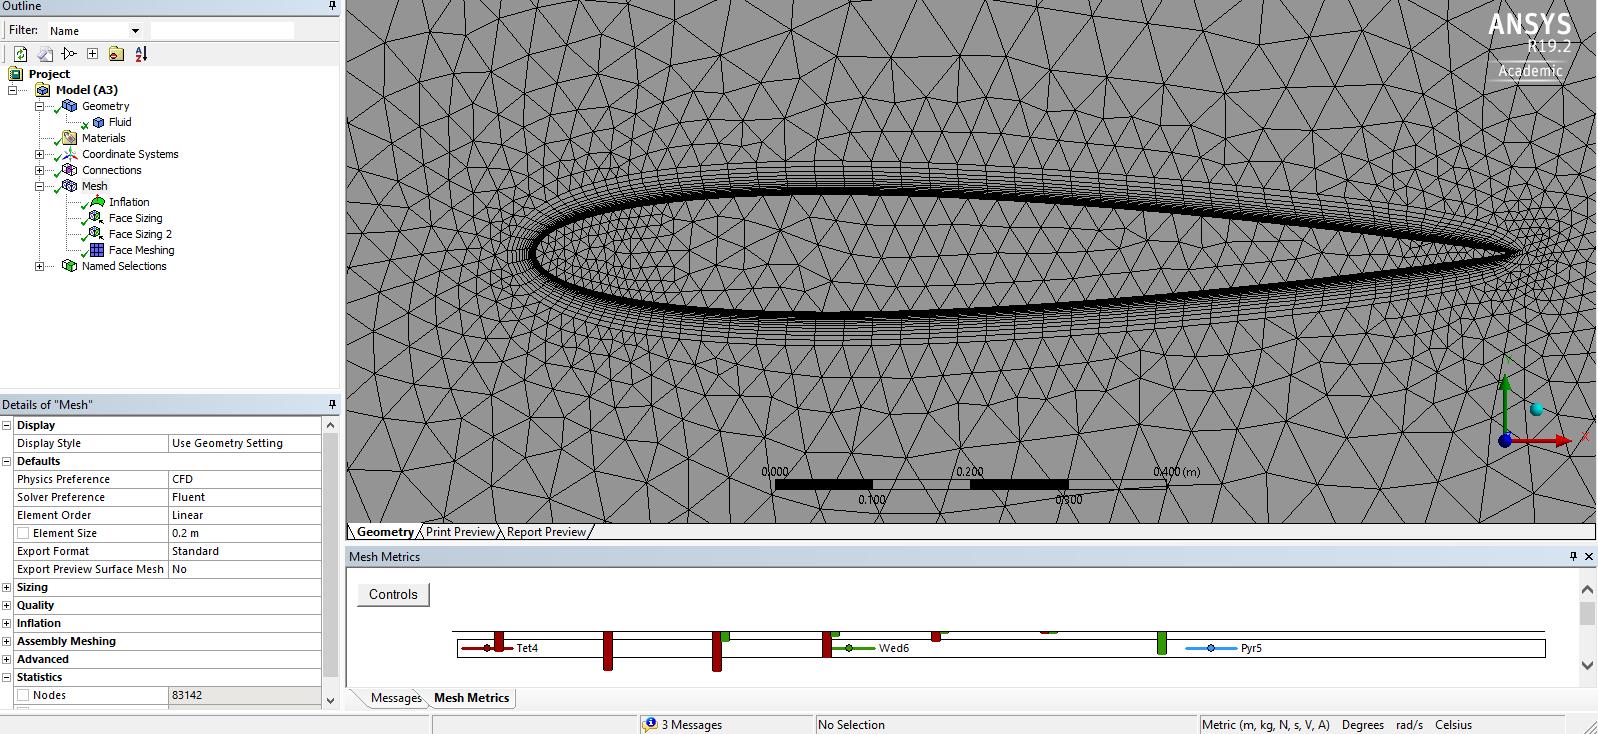The image size is (1598, 734).
Task: Expand the Advanced details section
Action: point(7,659)
